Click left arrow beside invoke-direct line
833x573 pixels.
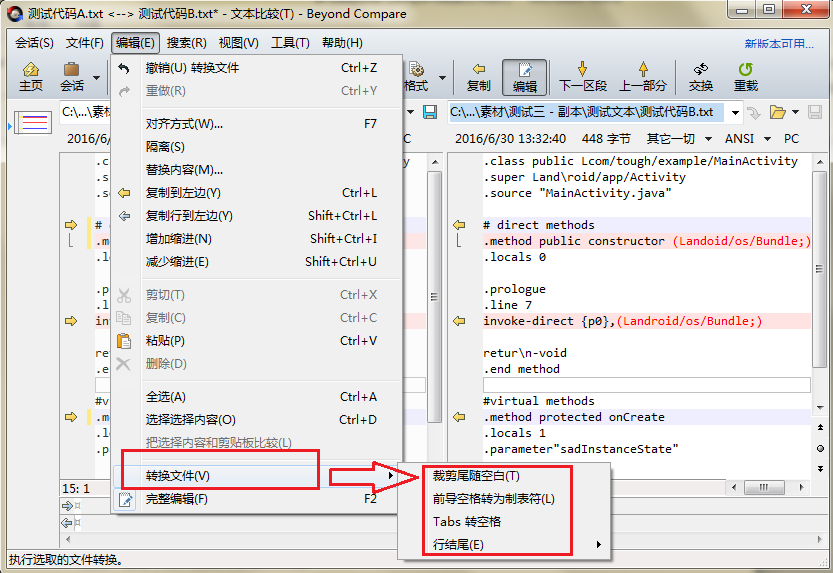459,321
